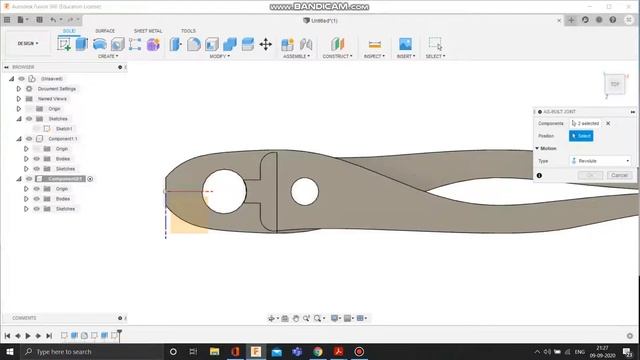Undo the last action
640x360 pixels.
[x=53, y=20]
